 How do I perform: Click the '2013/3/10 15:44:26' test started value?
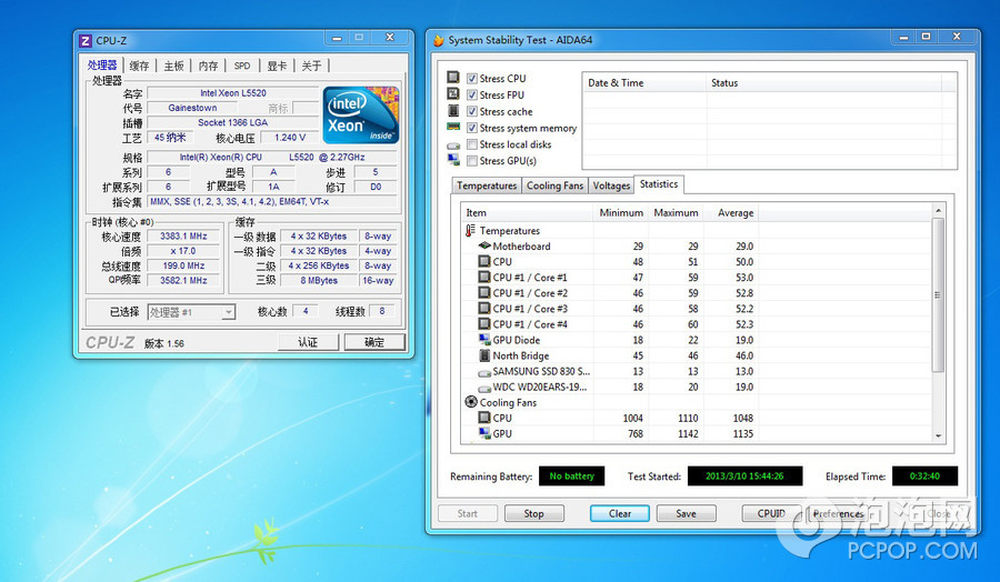(745, 476)
